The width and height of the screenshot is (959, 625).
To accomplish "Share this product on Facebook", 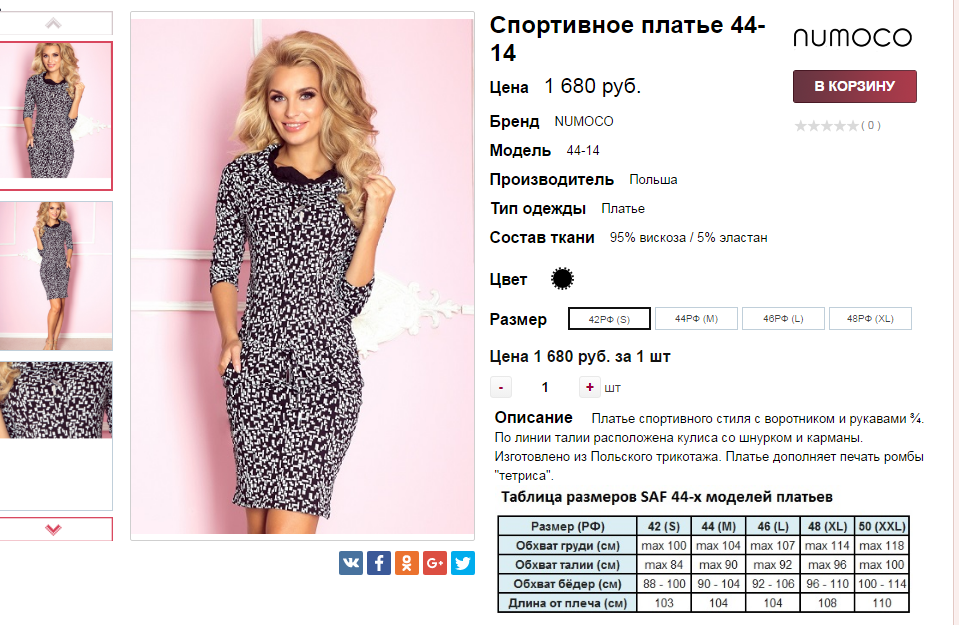I will pyautogui.click(x=379, y=563).
